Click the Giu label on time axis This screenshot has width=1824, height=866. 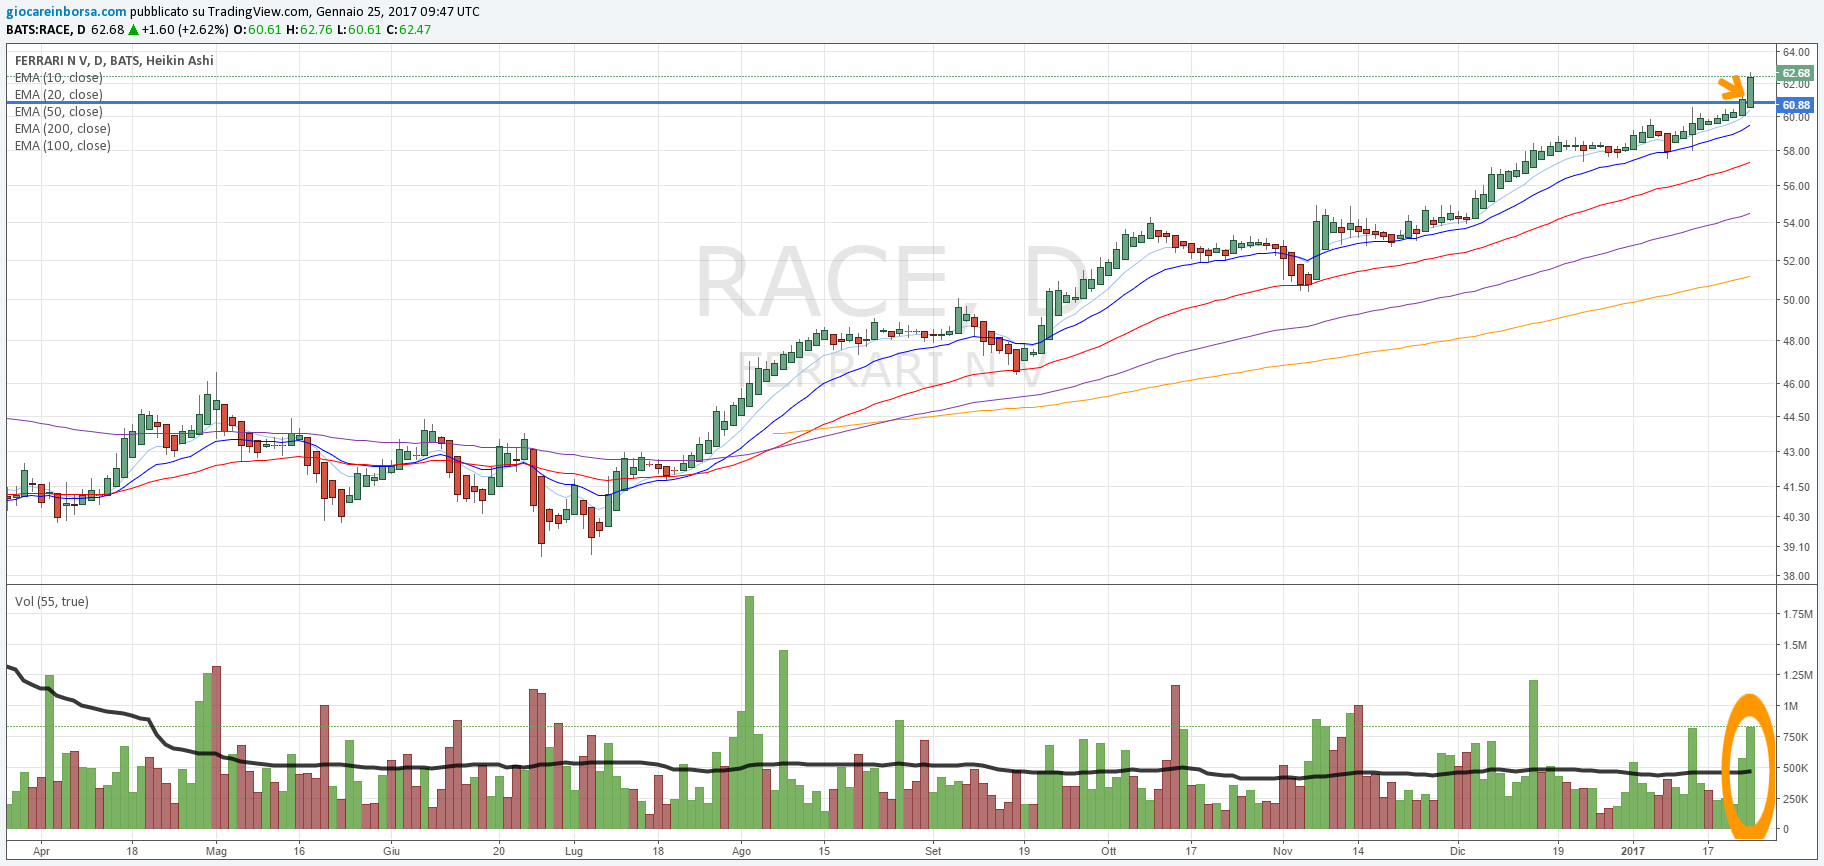tap(391, 852)
